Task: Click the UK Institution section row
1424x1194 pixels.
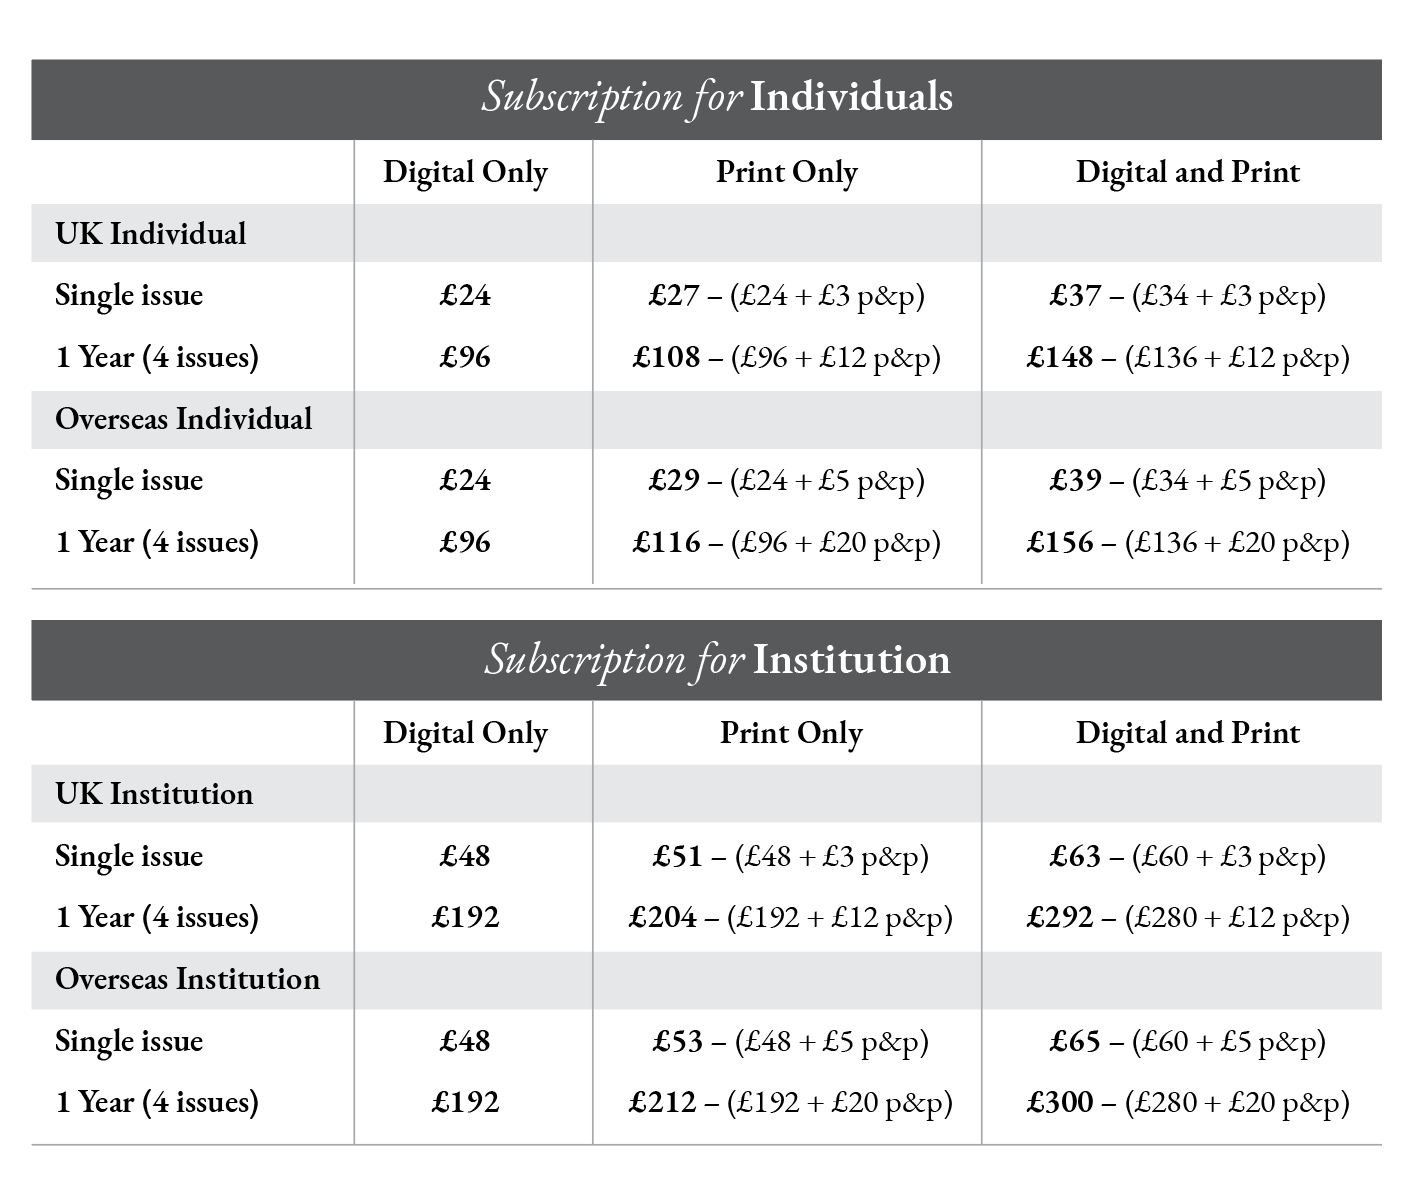Action: point(154,794)
